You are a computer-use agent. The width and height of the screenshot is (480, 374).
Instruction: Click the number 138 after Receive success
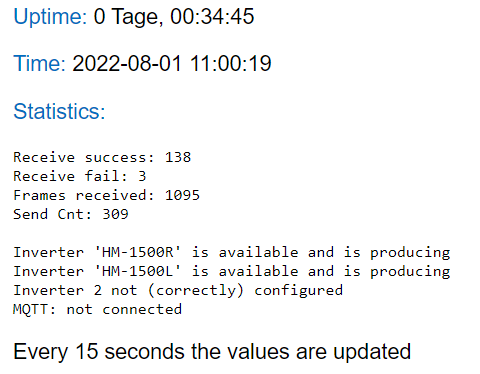pos(178,157)
